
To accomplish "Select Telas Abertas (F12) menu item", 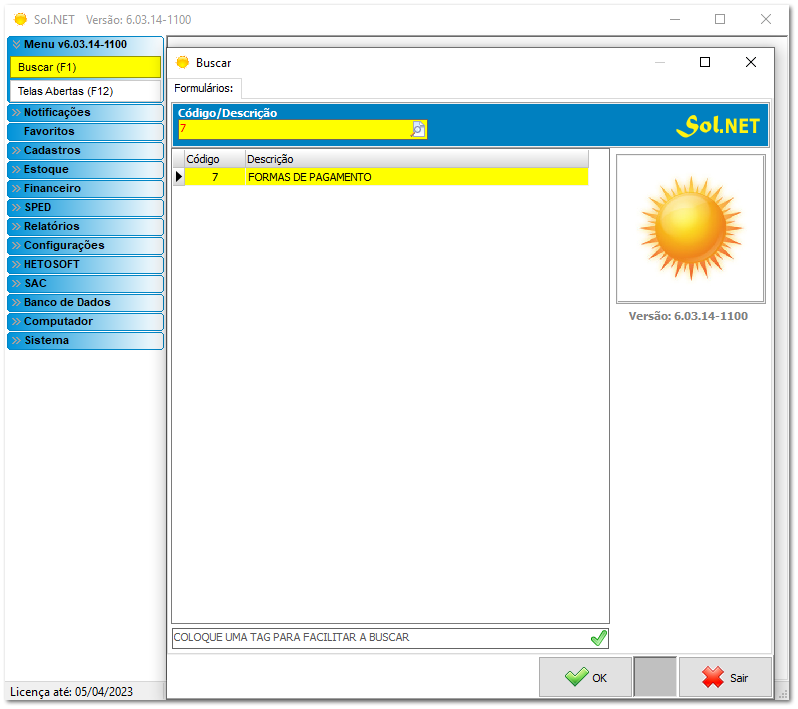I will tap(86, 91).
